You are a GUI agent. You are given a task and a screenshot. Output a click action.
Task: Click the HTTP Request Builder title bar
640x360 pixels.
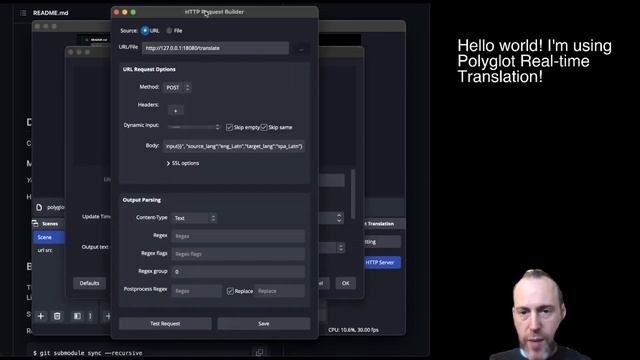pos(215,12)
